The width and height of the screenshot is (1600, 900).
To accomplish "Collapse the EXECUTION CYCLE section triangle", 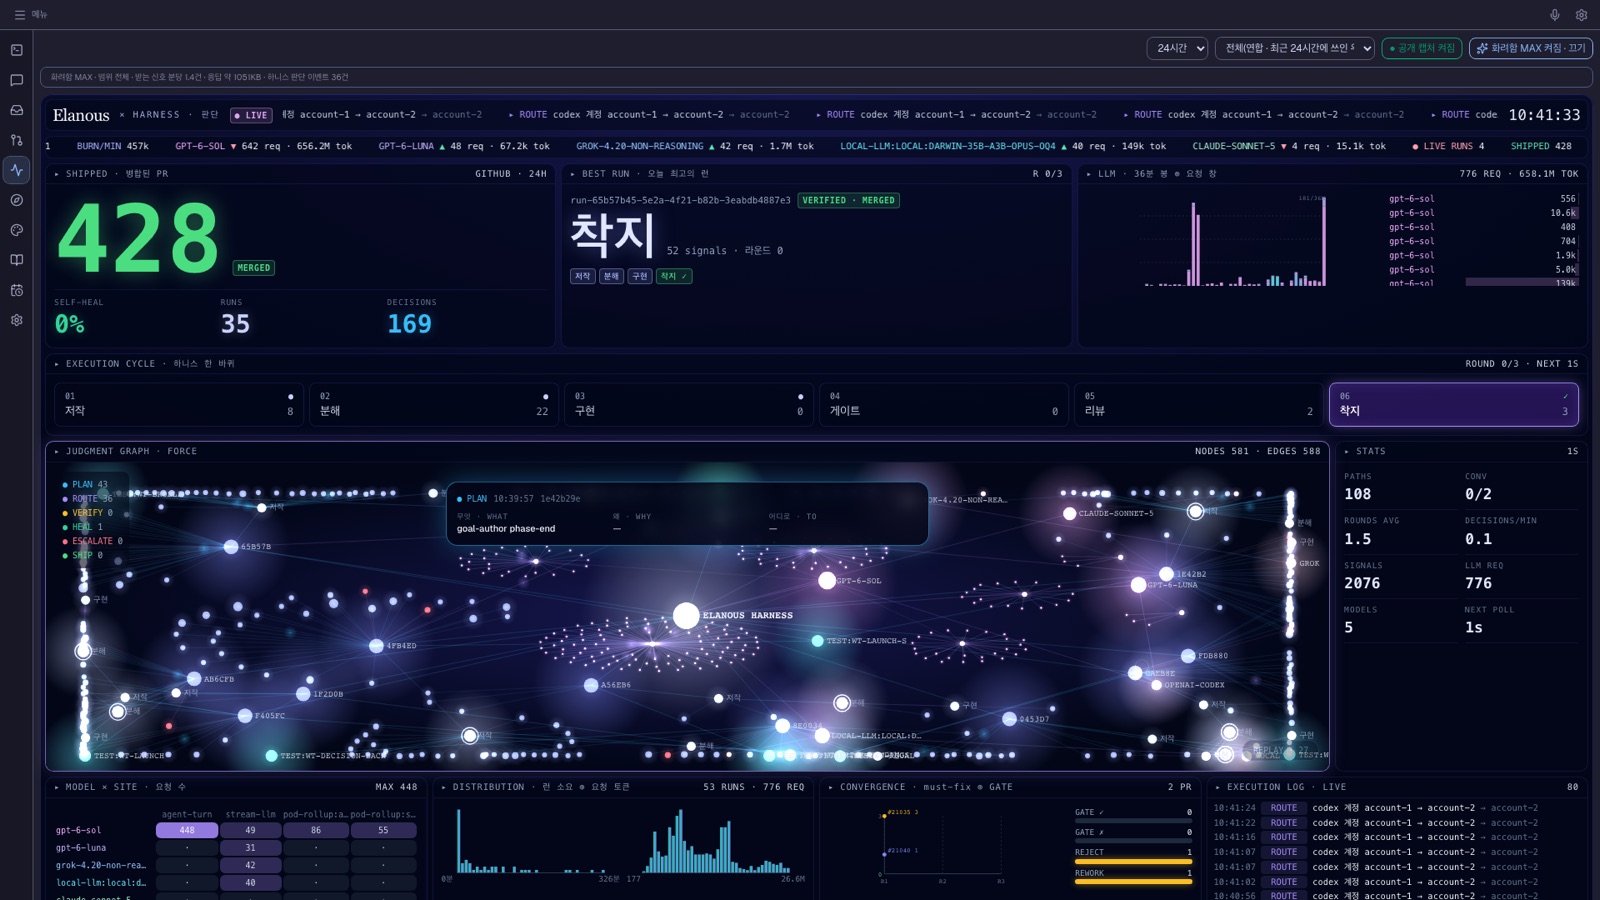I will [57, 364].
